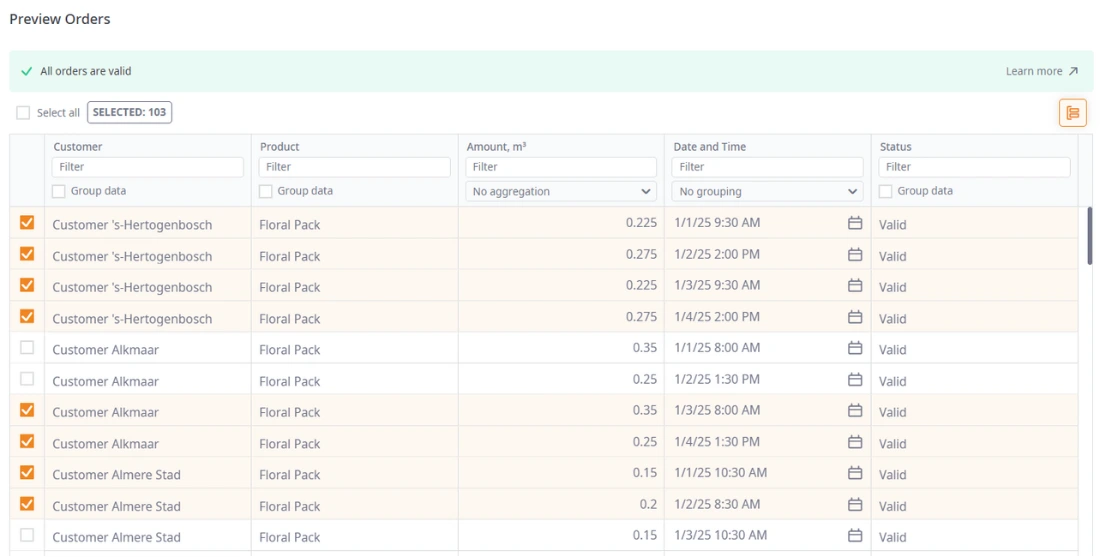The height and width of the screenshot is (560, 1100).
Task: Follow the Learn more link
Action: pyautogui.click(x=1042, y=71)
